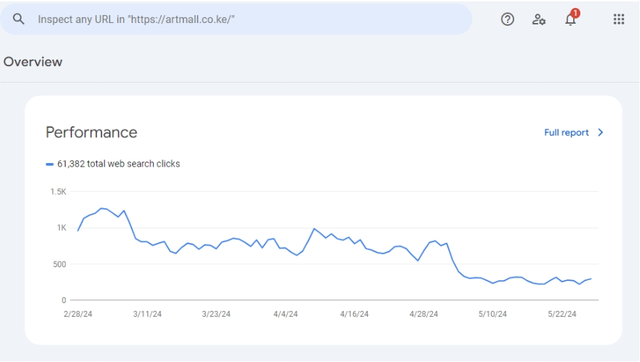Click the 1.5K label on the y-axis
The image size is (640, 362).
tap(58, 191)
